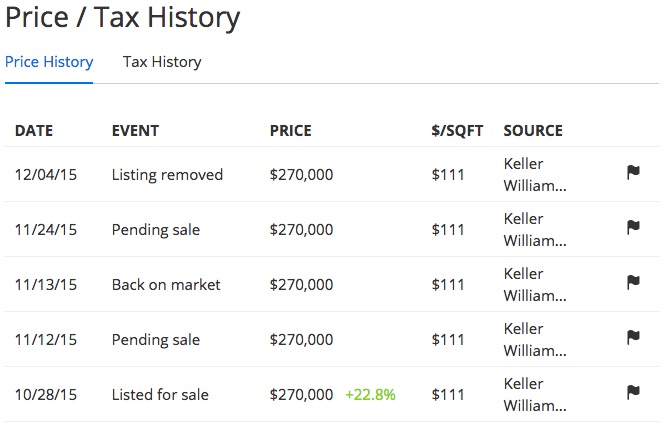The height and width of the screenshot is (423, 664).
Task: Click the Price / Tax History heading
Action: click(x=123, y=18)
